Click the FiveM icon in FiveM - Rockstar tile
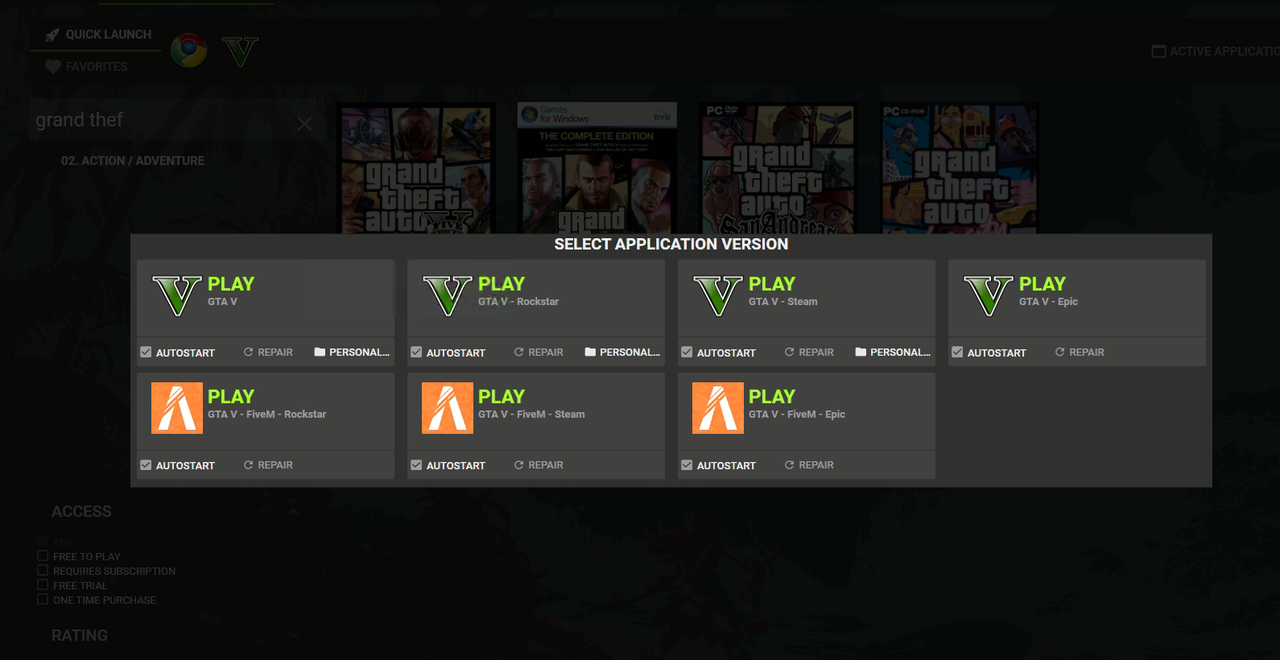1280x660 pixels. click(x=177, y=408)
